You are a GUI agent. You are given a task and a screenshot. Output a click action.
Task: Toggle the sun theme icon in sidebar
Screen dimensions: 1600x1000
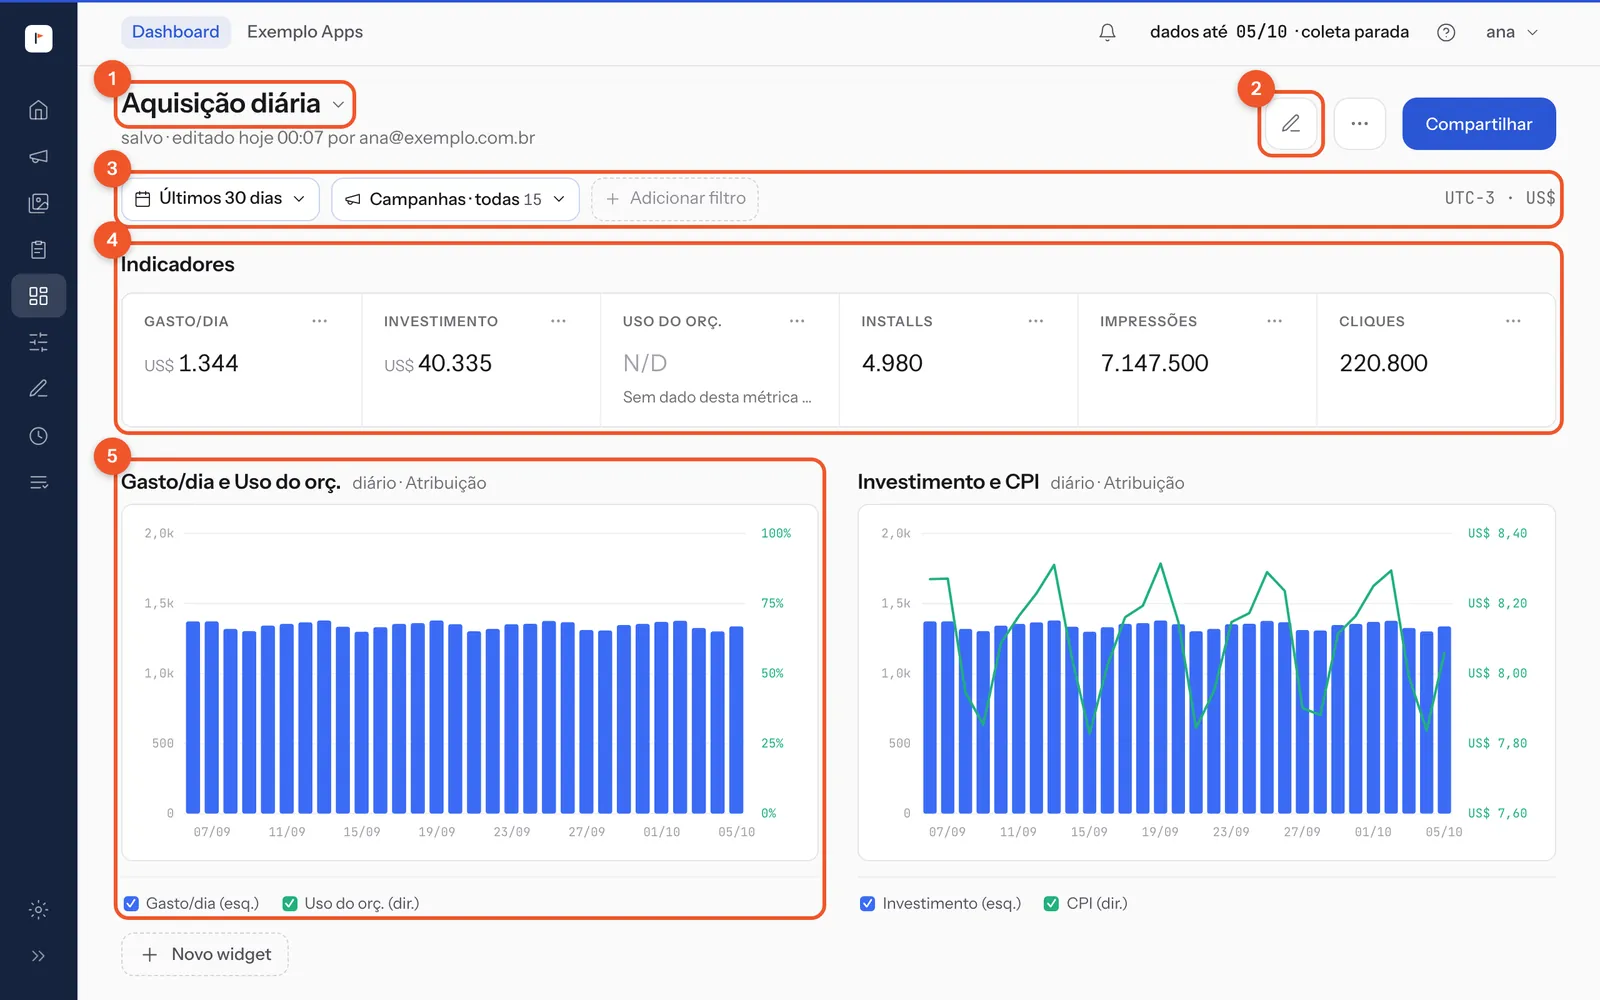pos(38,910)
